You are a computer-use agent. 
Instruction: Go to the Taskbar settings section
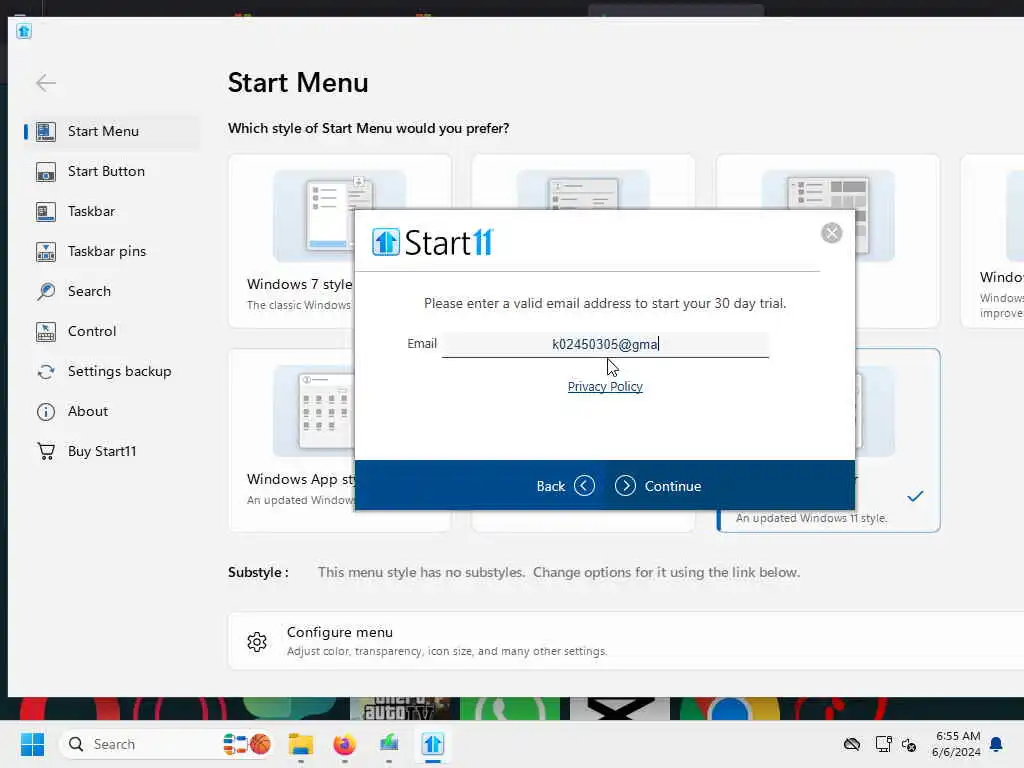111,212
